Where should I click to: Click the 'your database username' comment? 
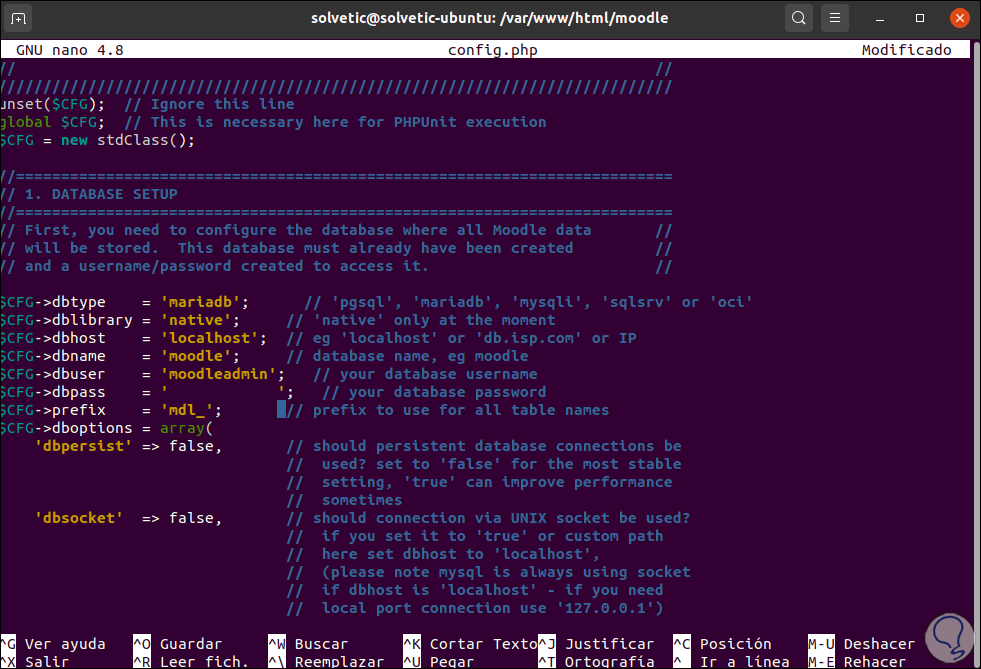[425, 374]
